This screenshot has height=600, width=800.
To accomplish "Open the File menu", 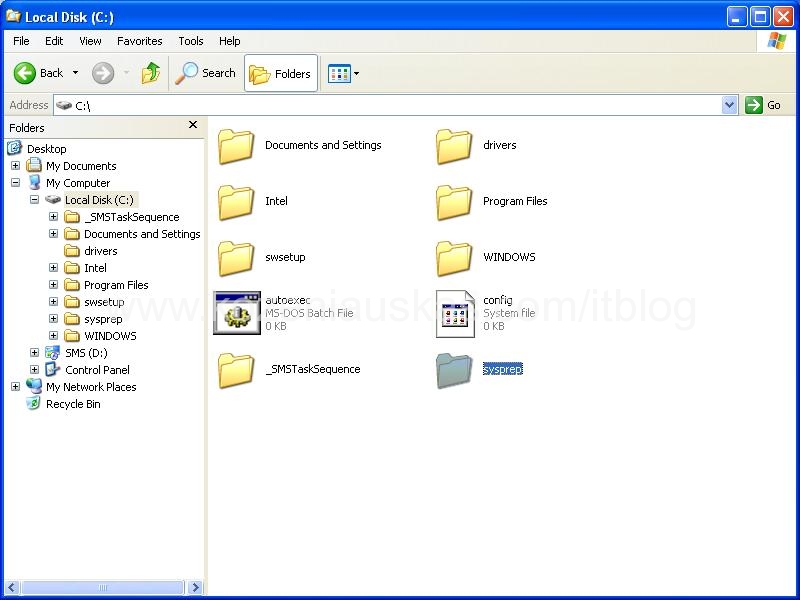I will pos(21,41).
